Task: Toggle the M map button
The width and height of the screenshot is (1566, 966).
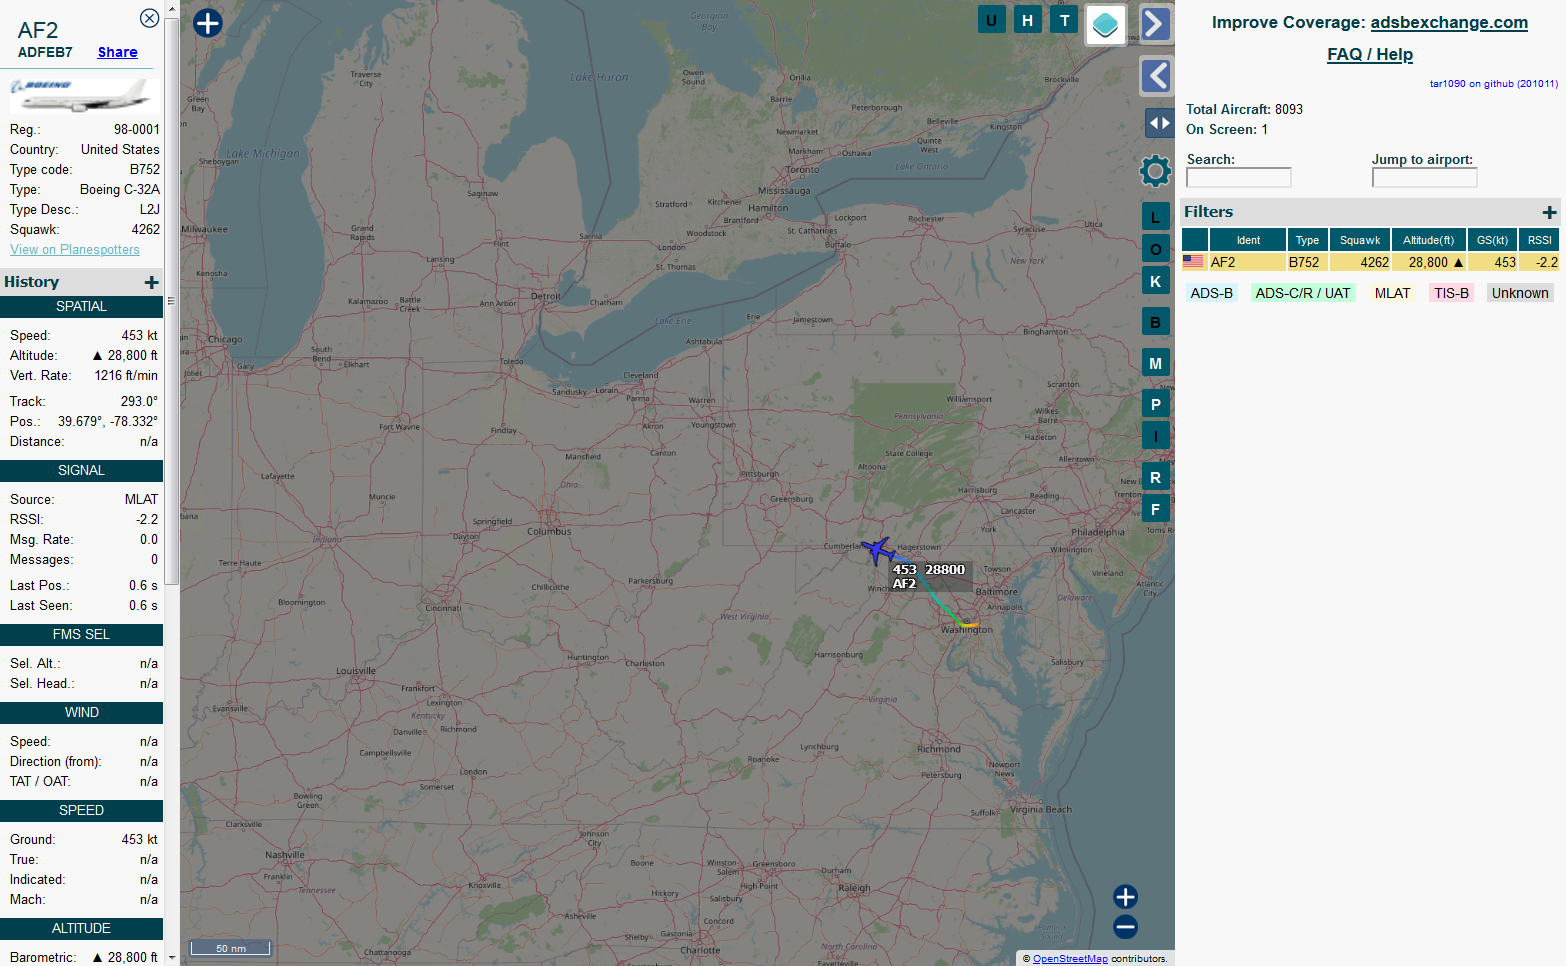Action: tap(1155, 363)
